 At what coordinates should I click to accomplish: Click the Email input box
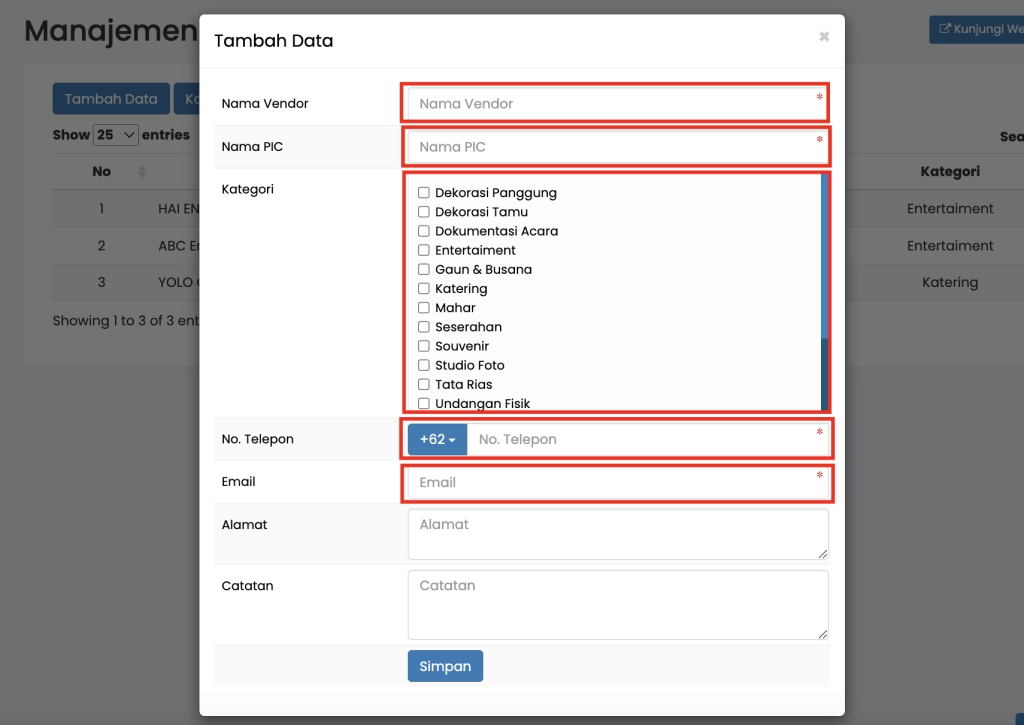pos(610,483)
